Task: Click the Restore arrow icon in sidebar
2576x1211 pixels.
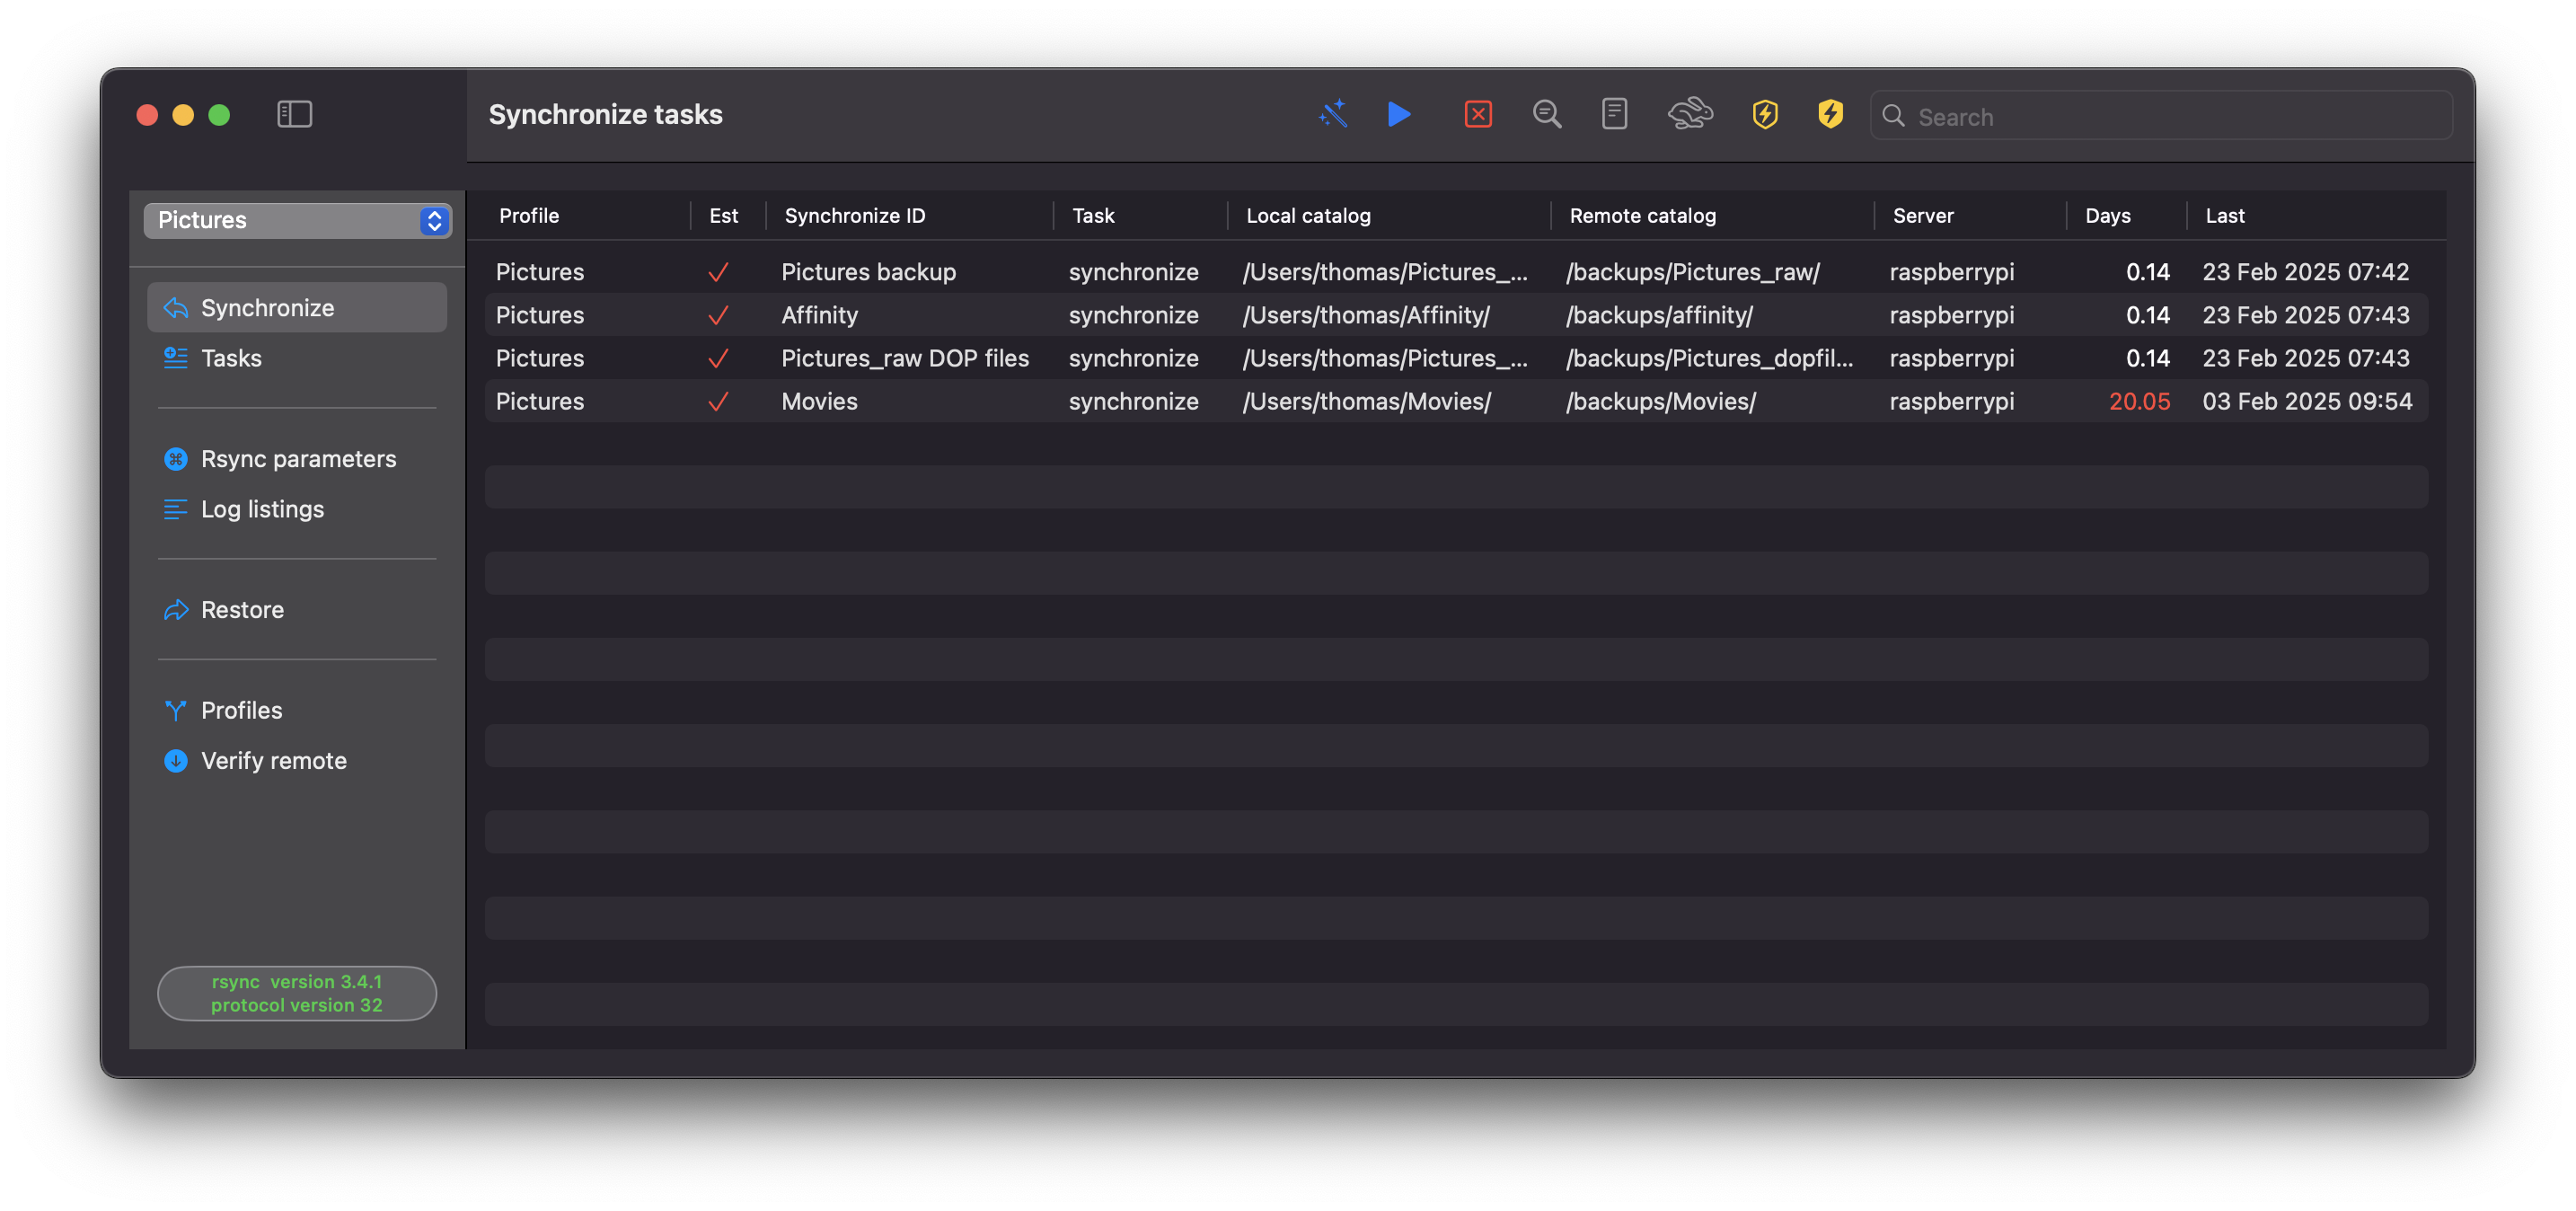Action: [x=176, y=609]
